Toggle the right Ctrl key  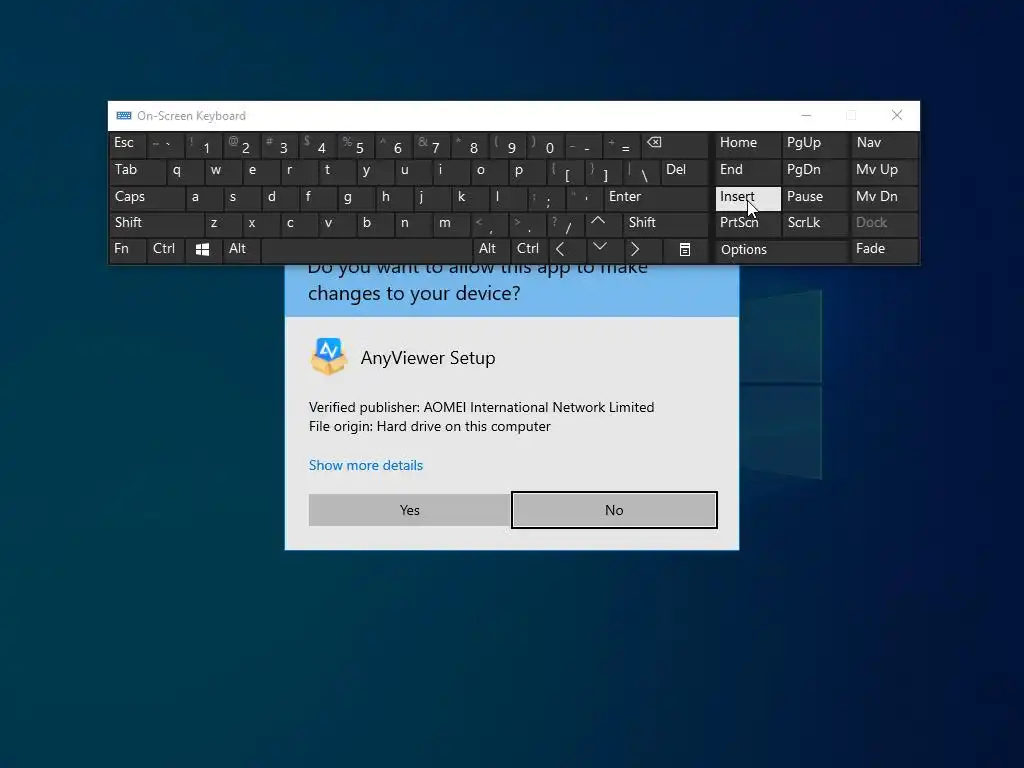point(529,249)
